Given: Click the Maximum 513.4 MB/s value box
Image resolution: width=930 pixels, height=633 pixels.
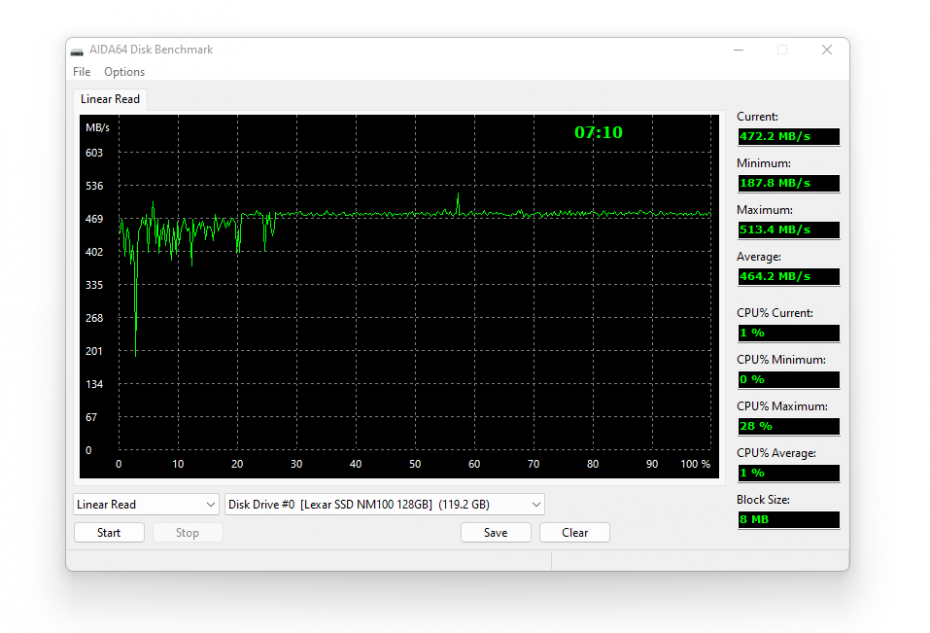Looking at the screenshot, I should click(x=788, y=230).
